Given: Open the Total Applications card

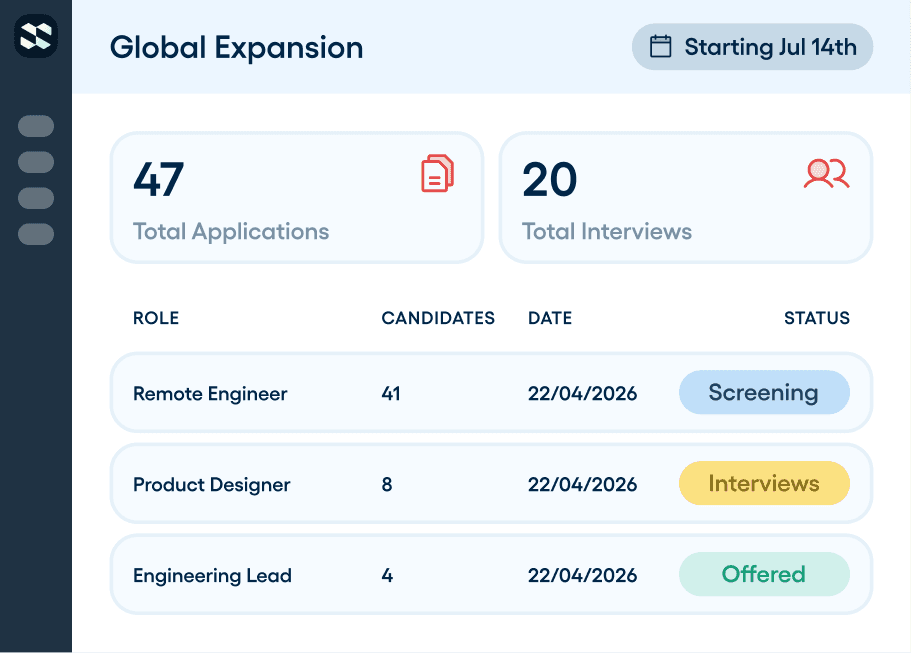Looking at the screenshot, I should point(297,198).
